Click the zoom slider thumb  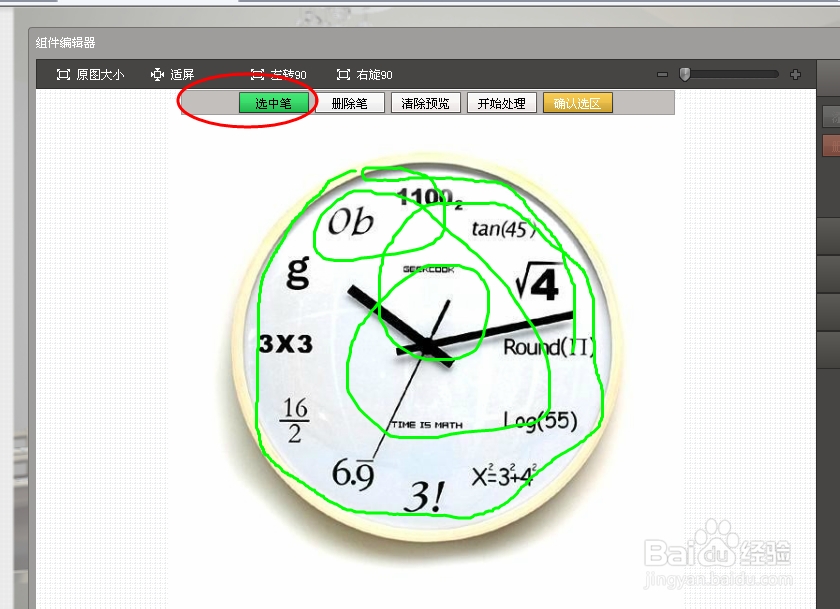pyautogui.click(x=685, y=73)
